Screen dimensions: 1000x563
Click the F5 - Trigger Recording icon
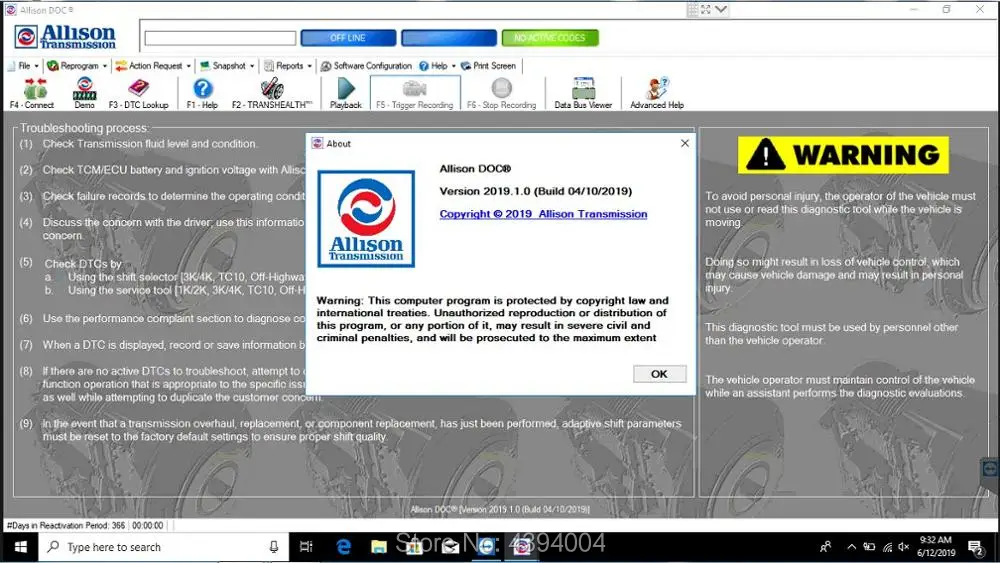[x=415, y=93]
